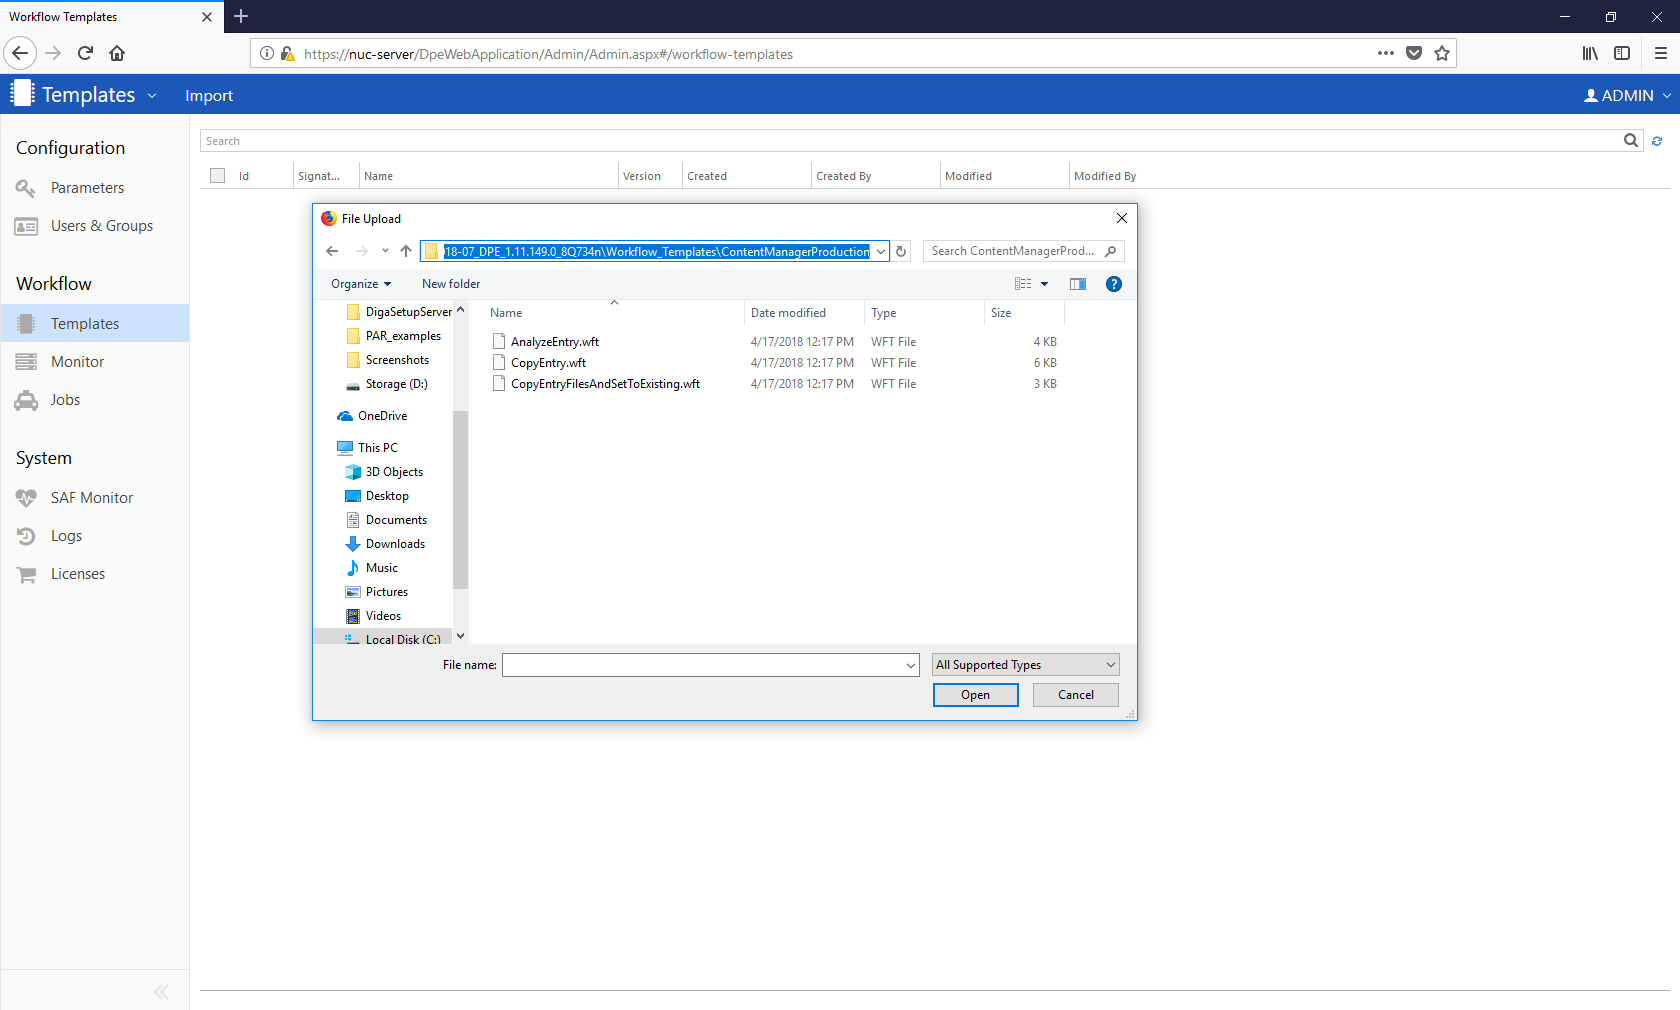Toggle the preview pane icon in the dialog
The height and width of the screenshot is (1010, 1680).
[1077, 284]
